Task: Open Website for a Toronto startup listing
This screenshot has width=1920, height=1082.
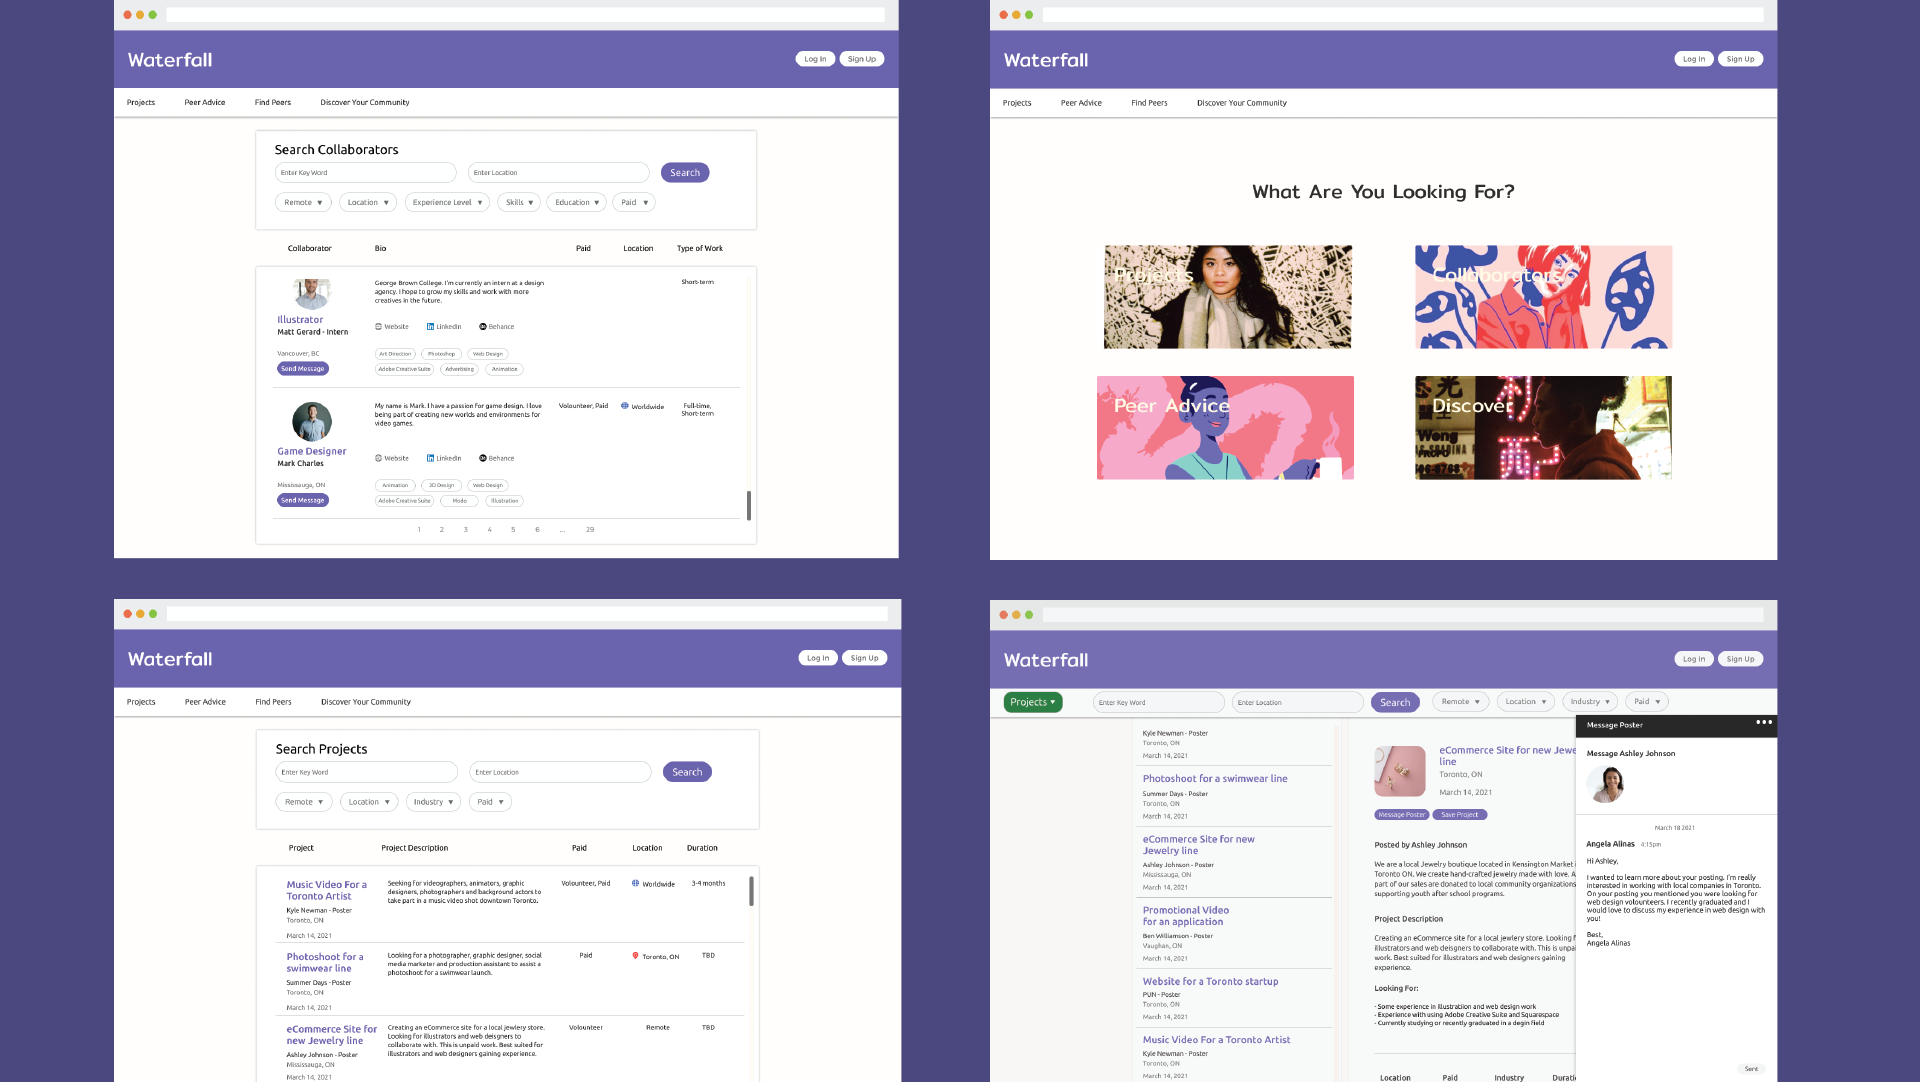Action: [1210, 982]
